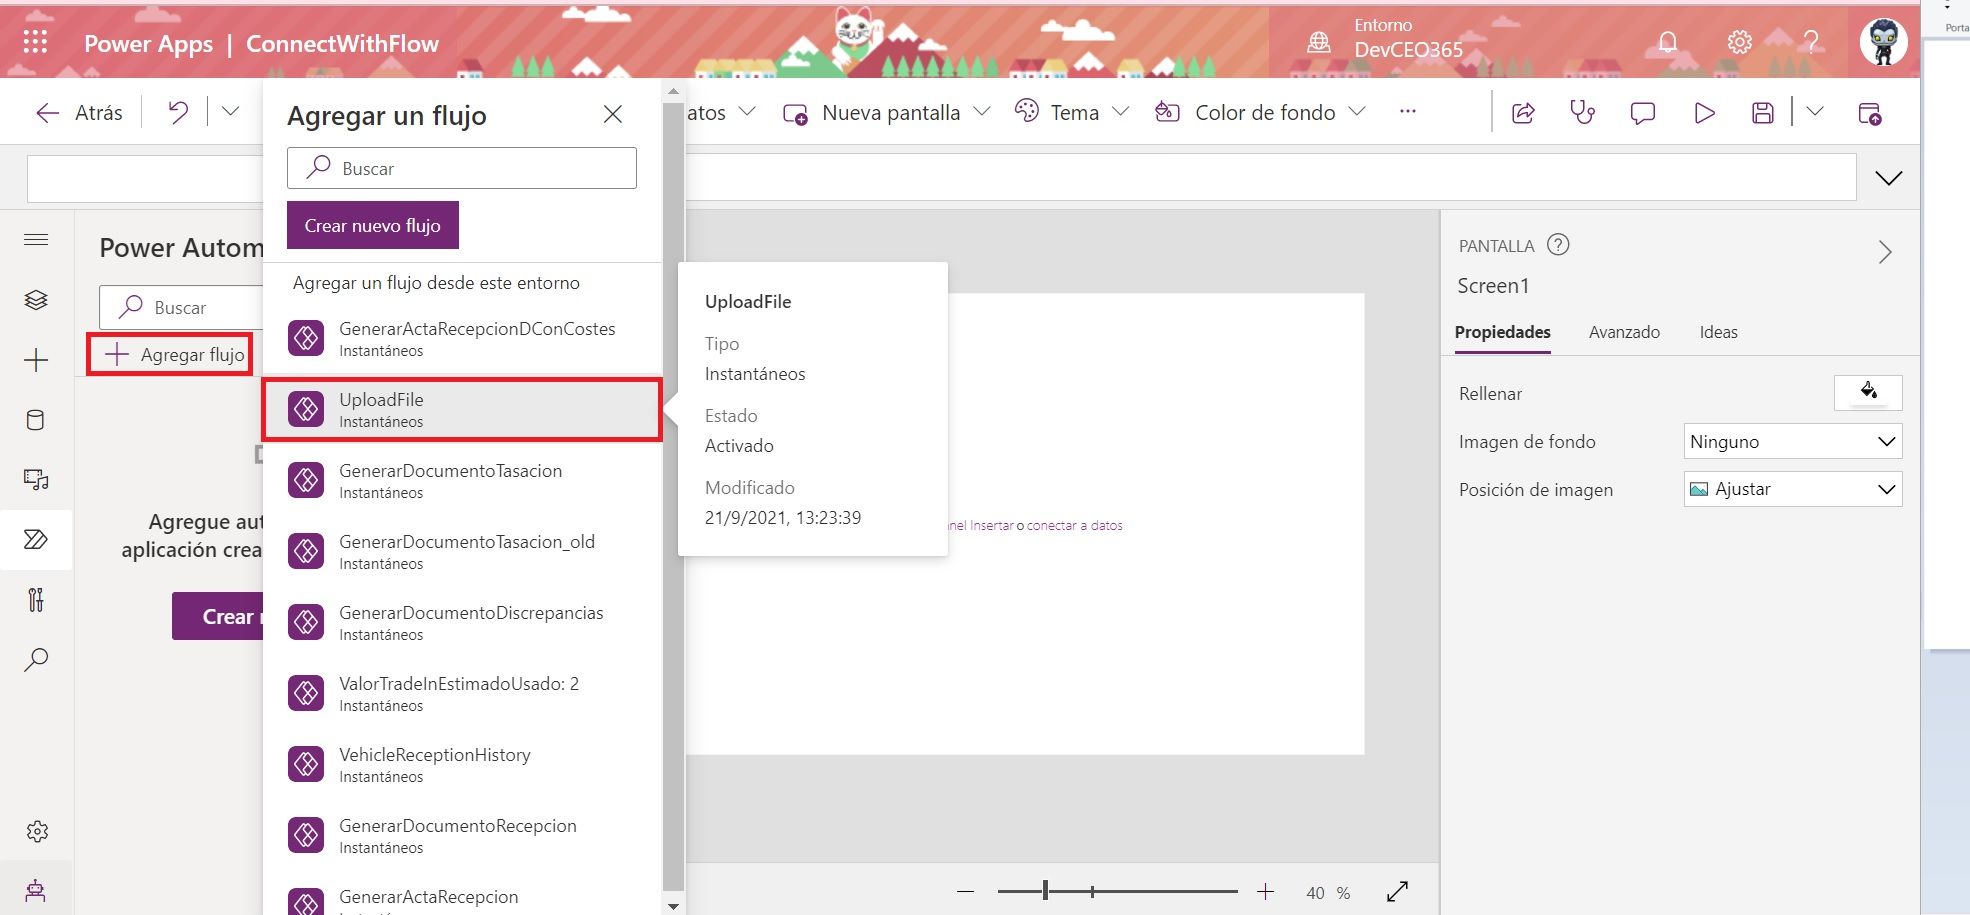Open the Tree view layers icon
Screen dimensions: 1970x915
point(36,300)
